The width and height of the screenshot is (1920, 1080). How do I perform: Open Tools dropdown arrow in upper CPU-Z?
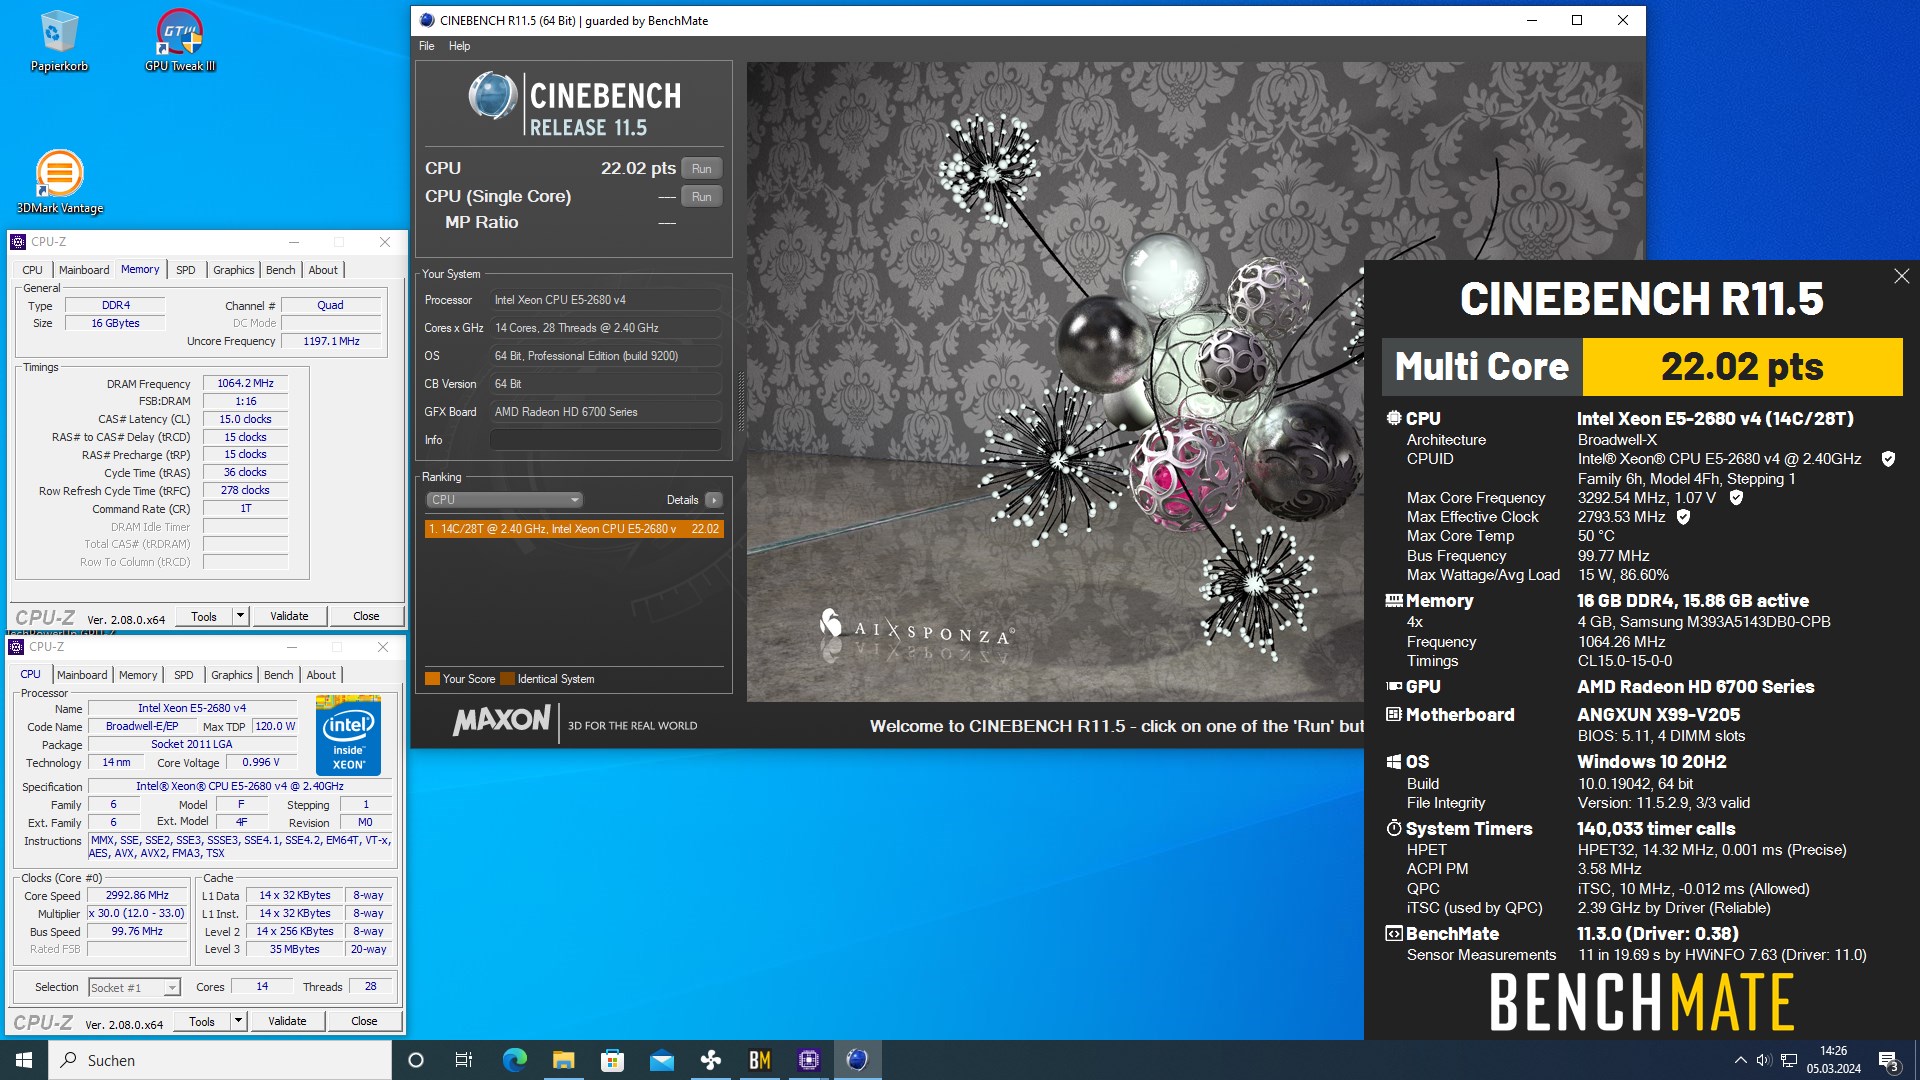[240, 616]
